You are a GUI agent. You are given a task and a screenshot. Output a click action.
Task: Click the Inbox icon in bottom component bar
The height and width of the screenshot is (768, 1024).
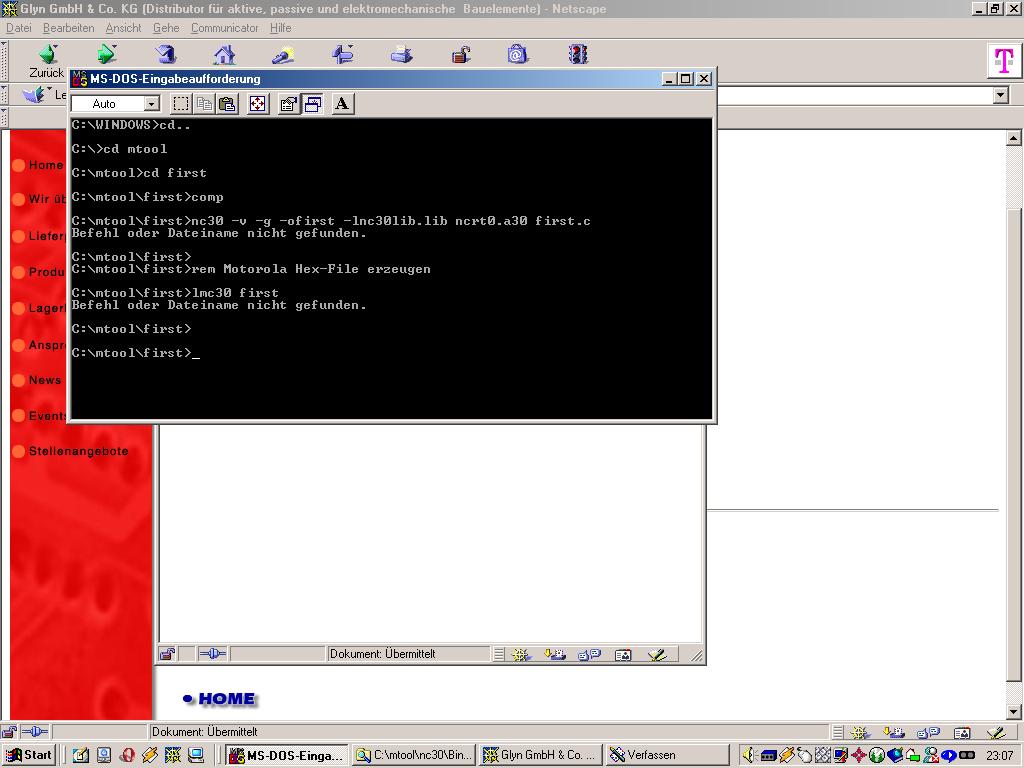pos(893,733)
